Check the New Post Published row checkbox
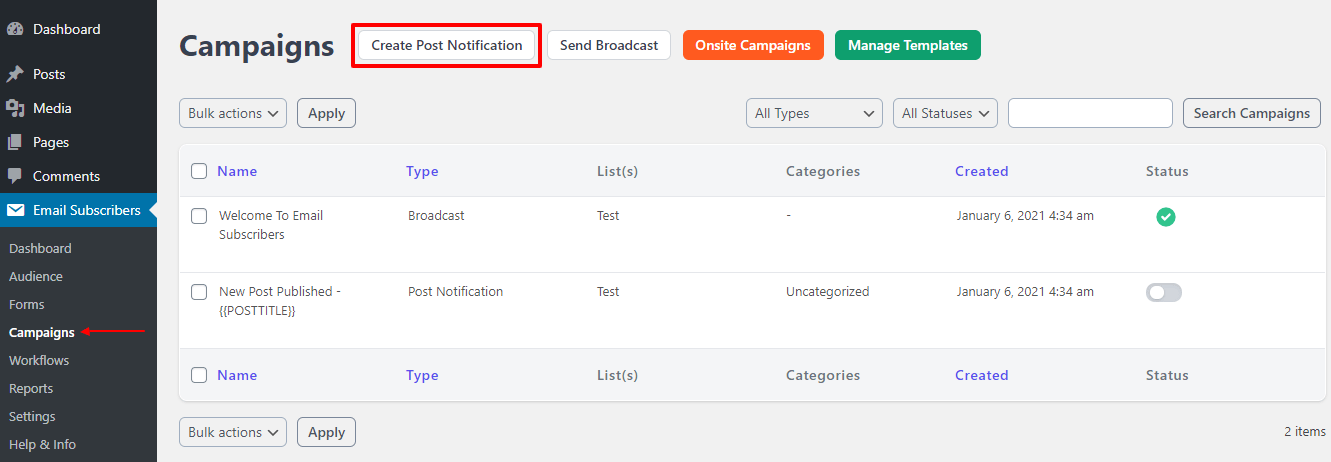 coord(199,292)
